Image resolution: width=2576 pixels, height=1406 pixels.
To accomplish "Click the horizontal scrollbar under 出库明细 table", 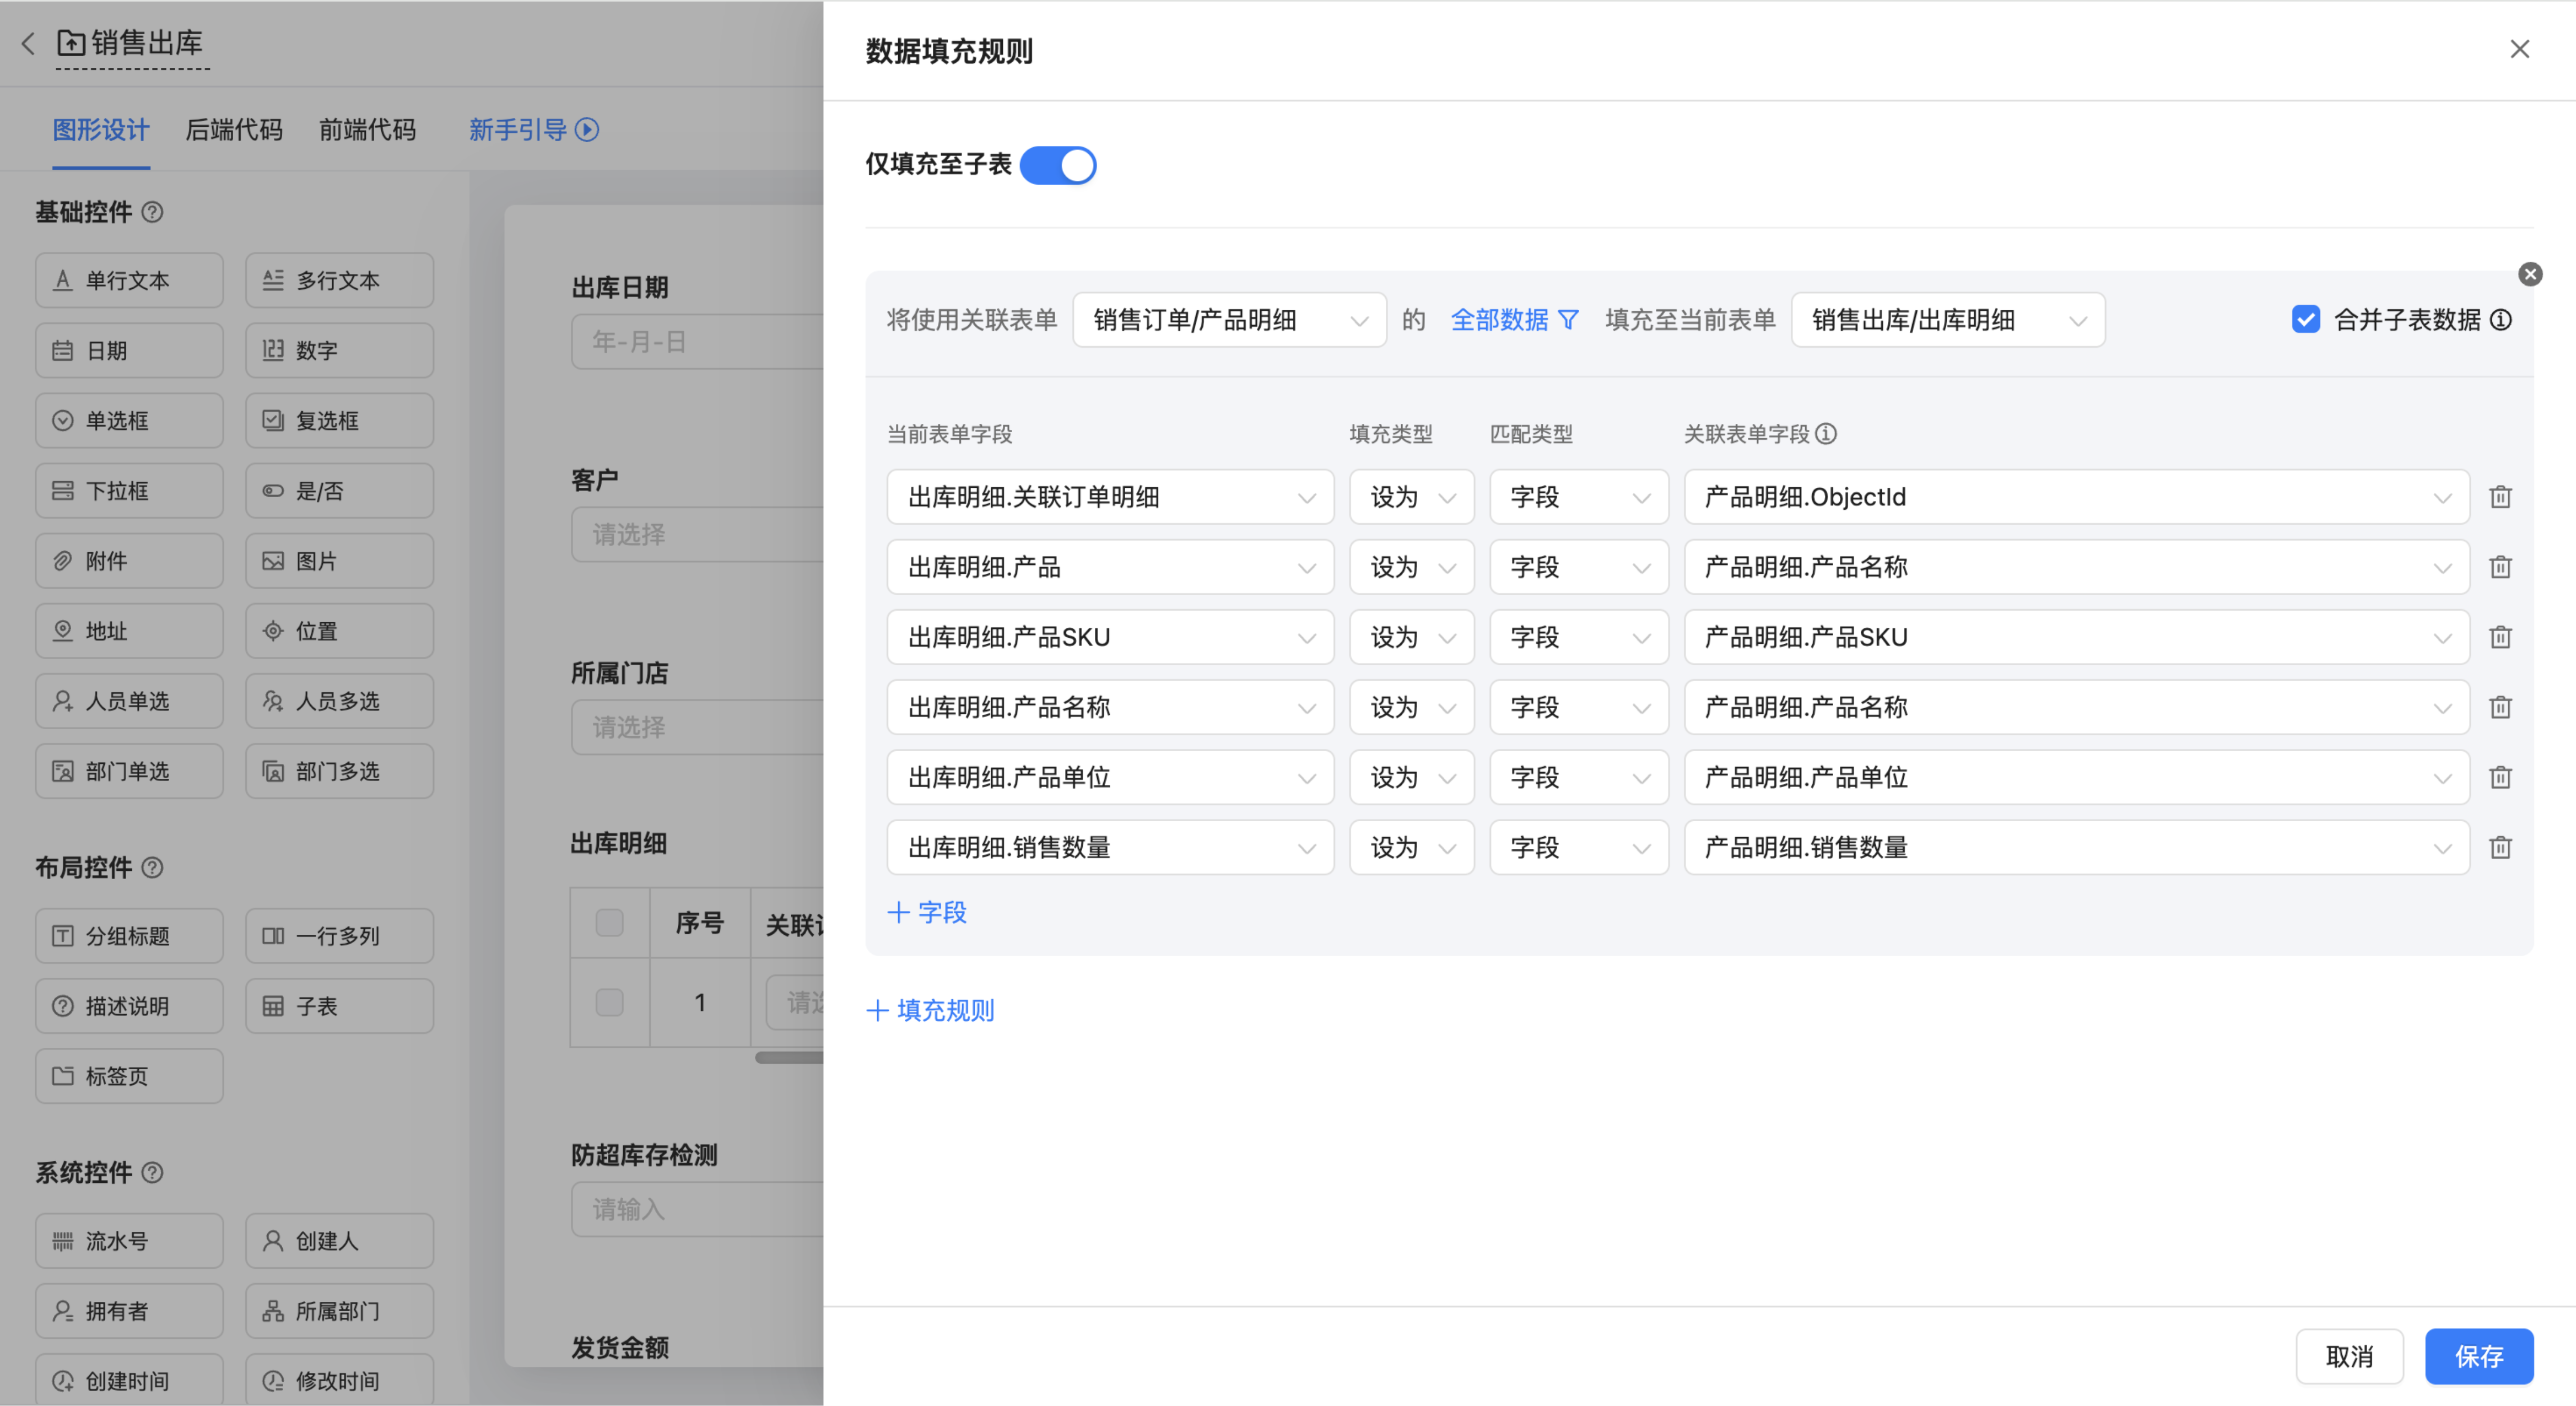I will pyautogui.click(x=790, y=1058).
